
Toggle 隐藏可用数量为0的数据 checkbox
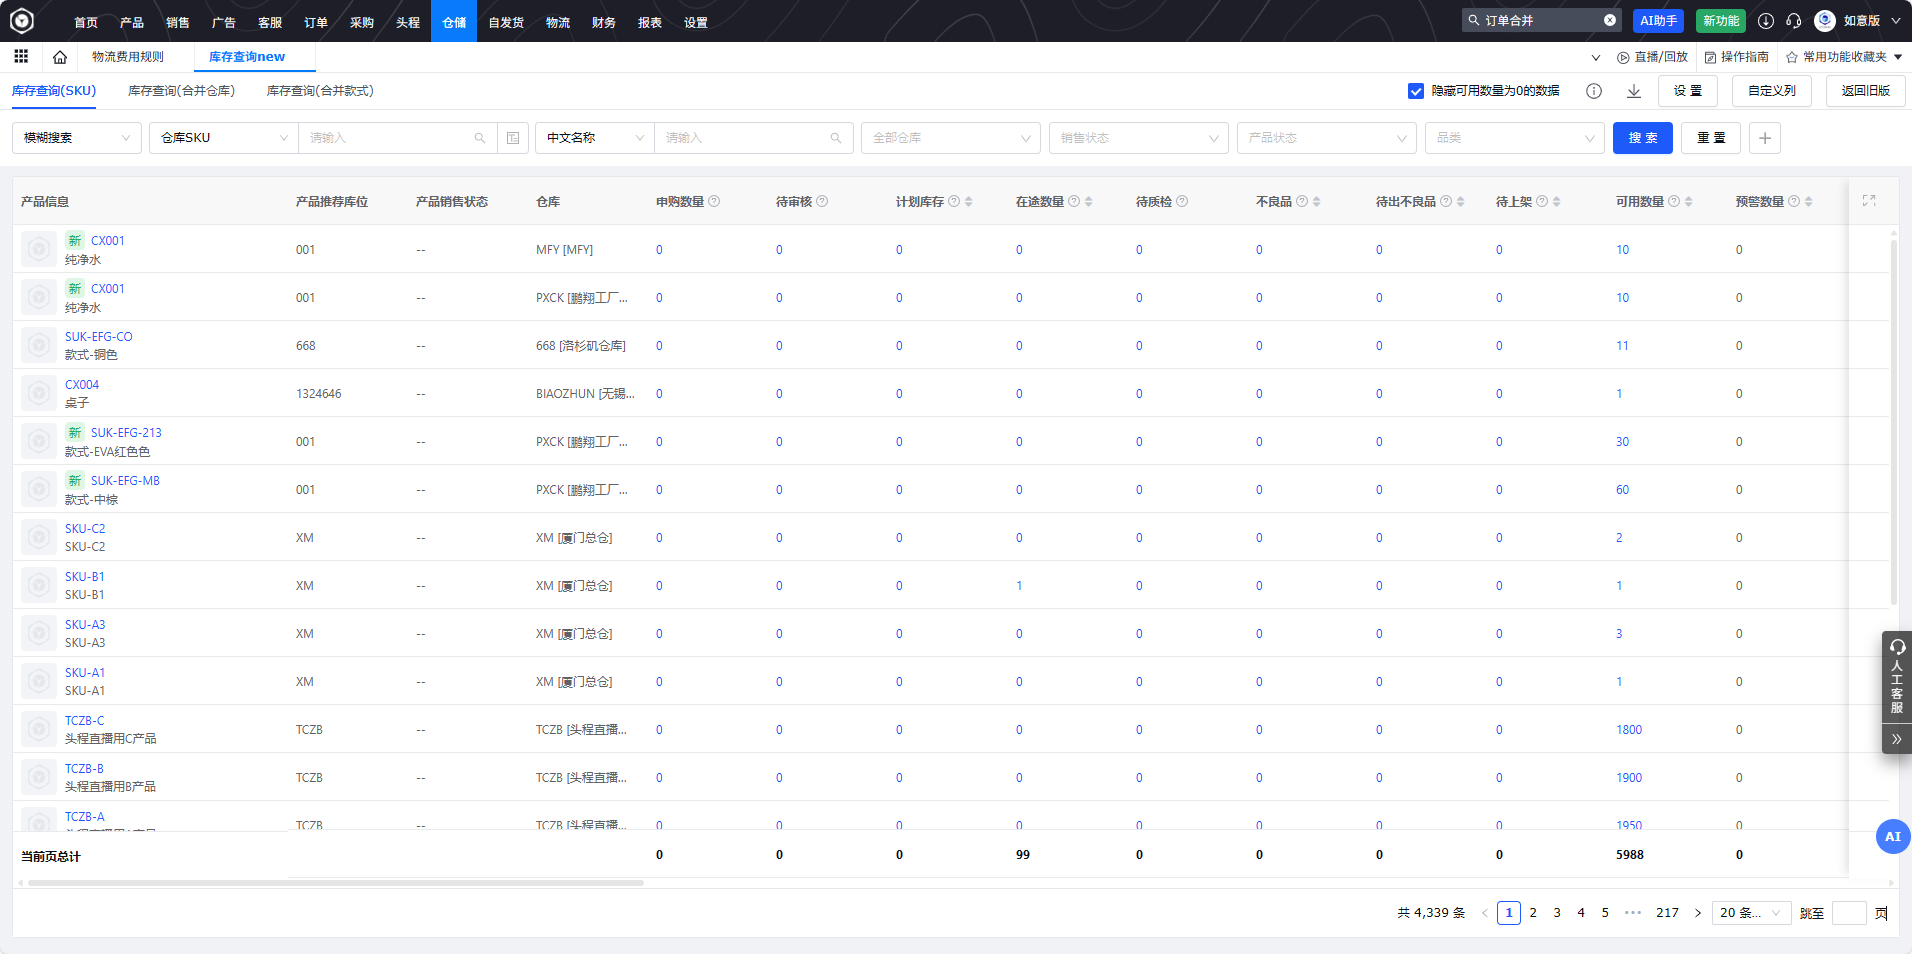(x=1416, y=91)
